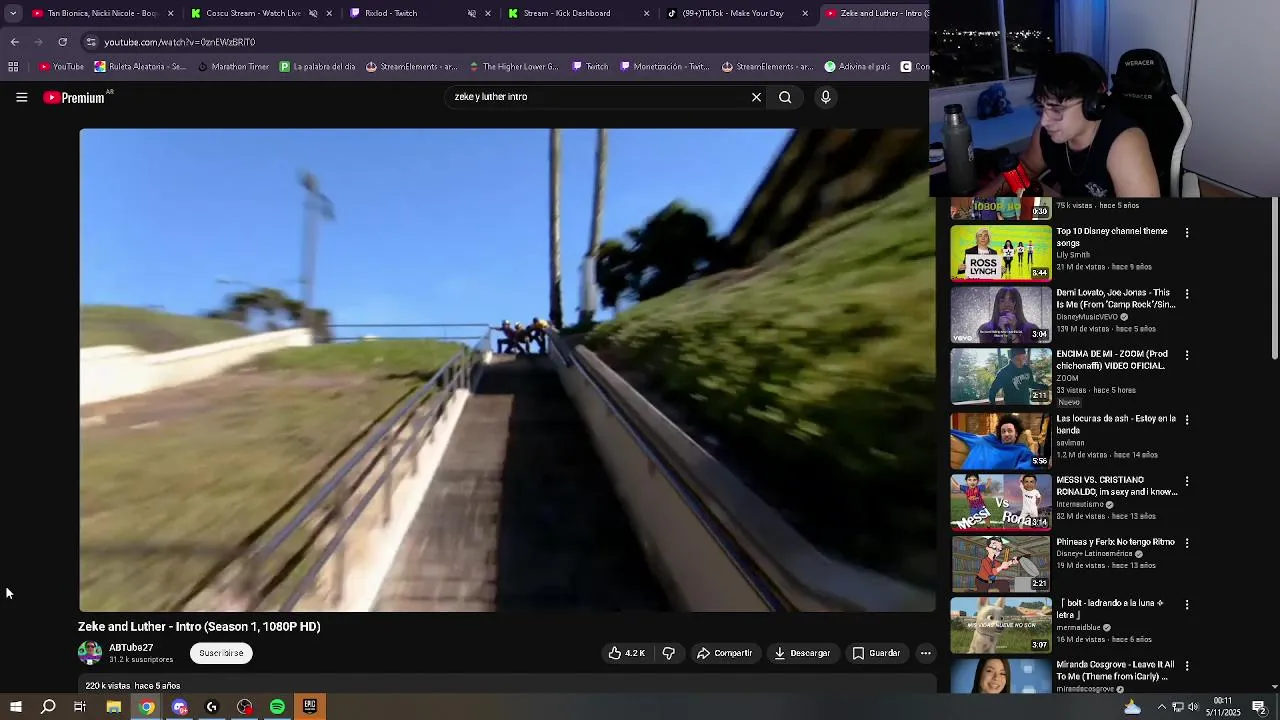Click the recommendations sidebar scrollbar
The height and width of the screenshot is (720, 1280).
(1274, 280)
